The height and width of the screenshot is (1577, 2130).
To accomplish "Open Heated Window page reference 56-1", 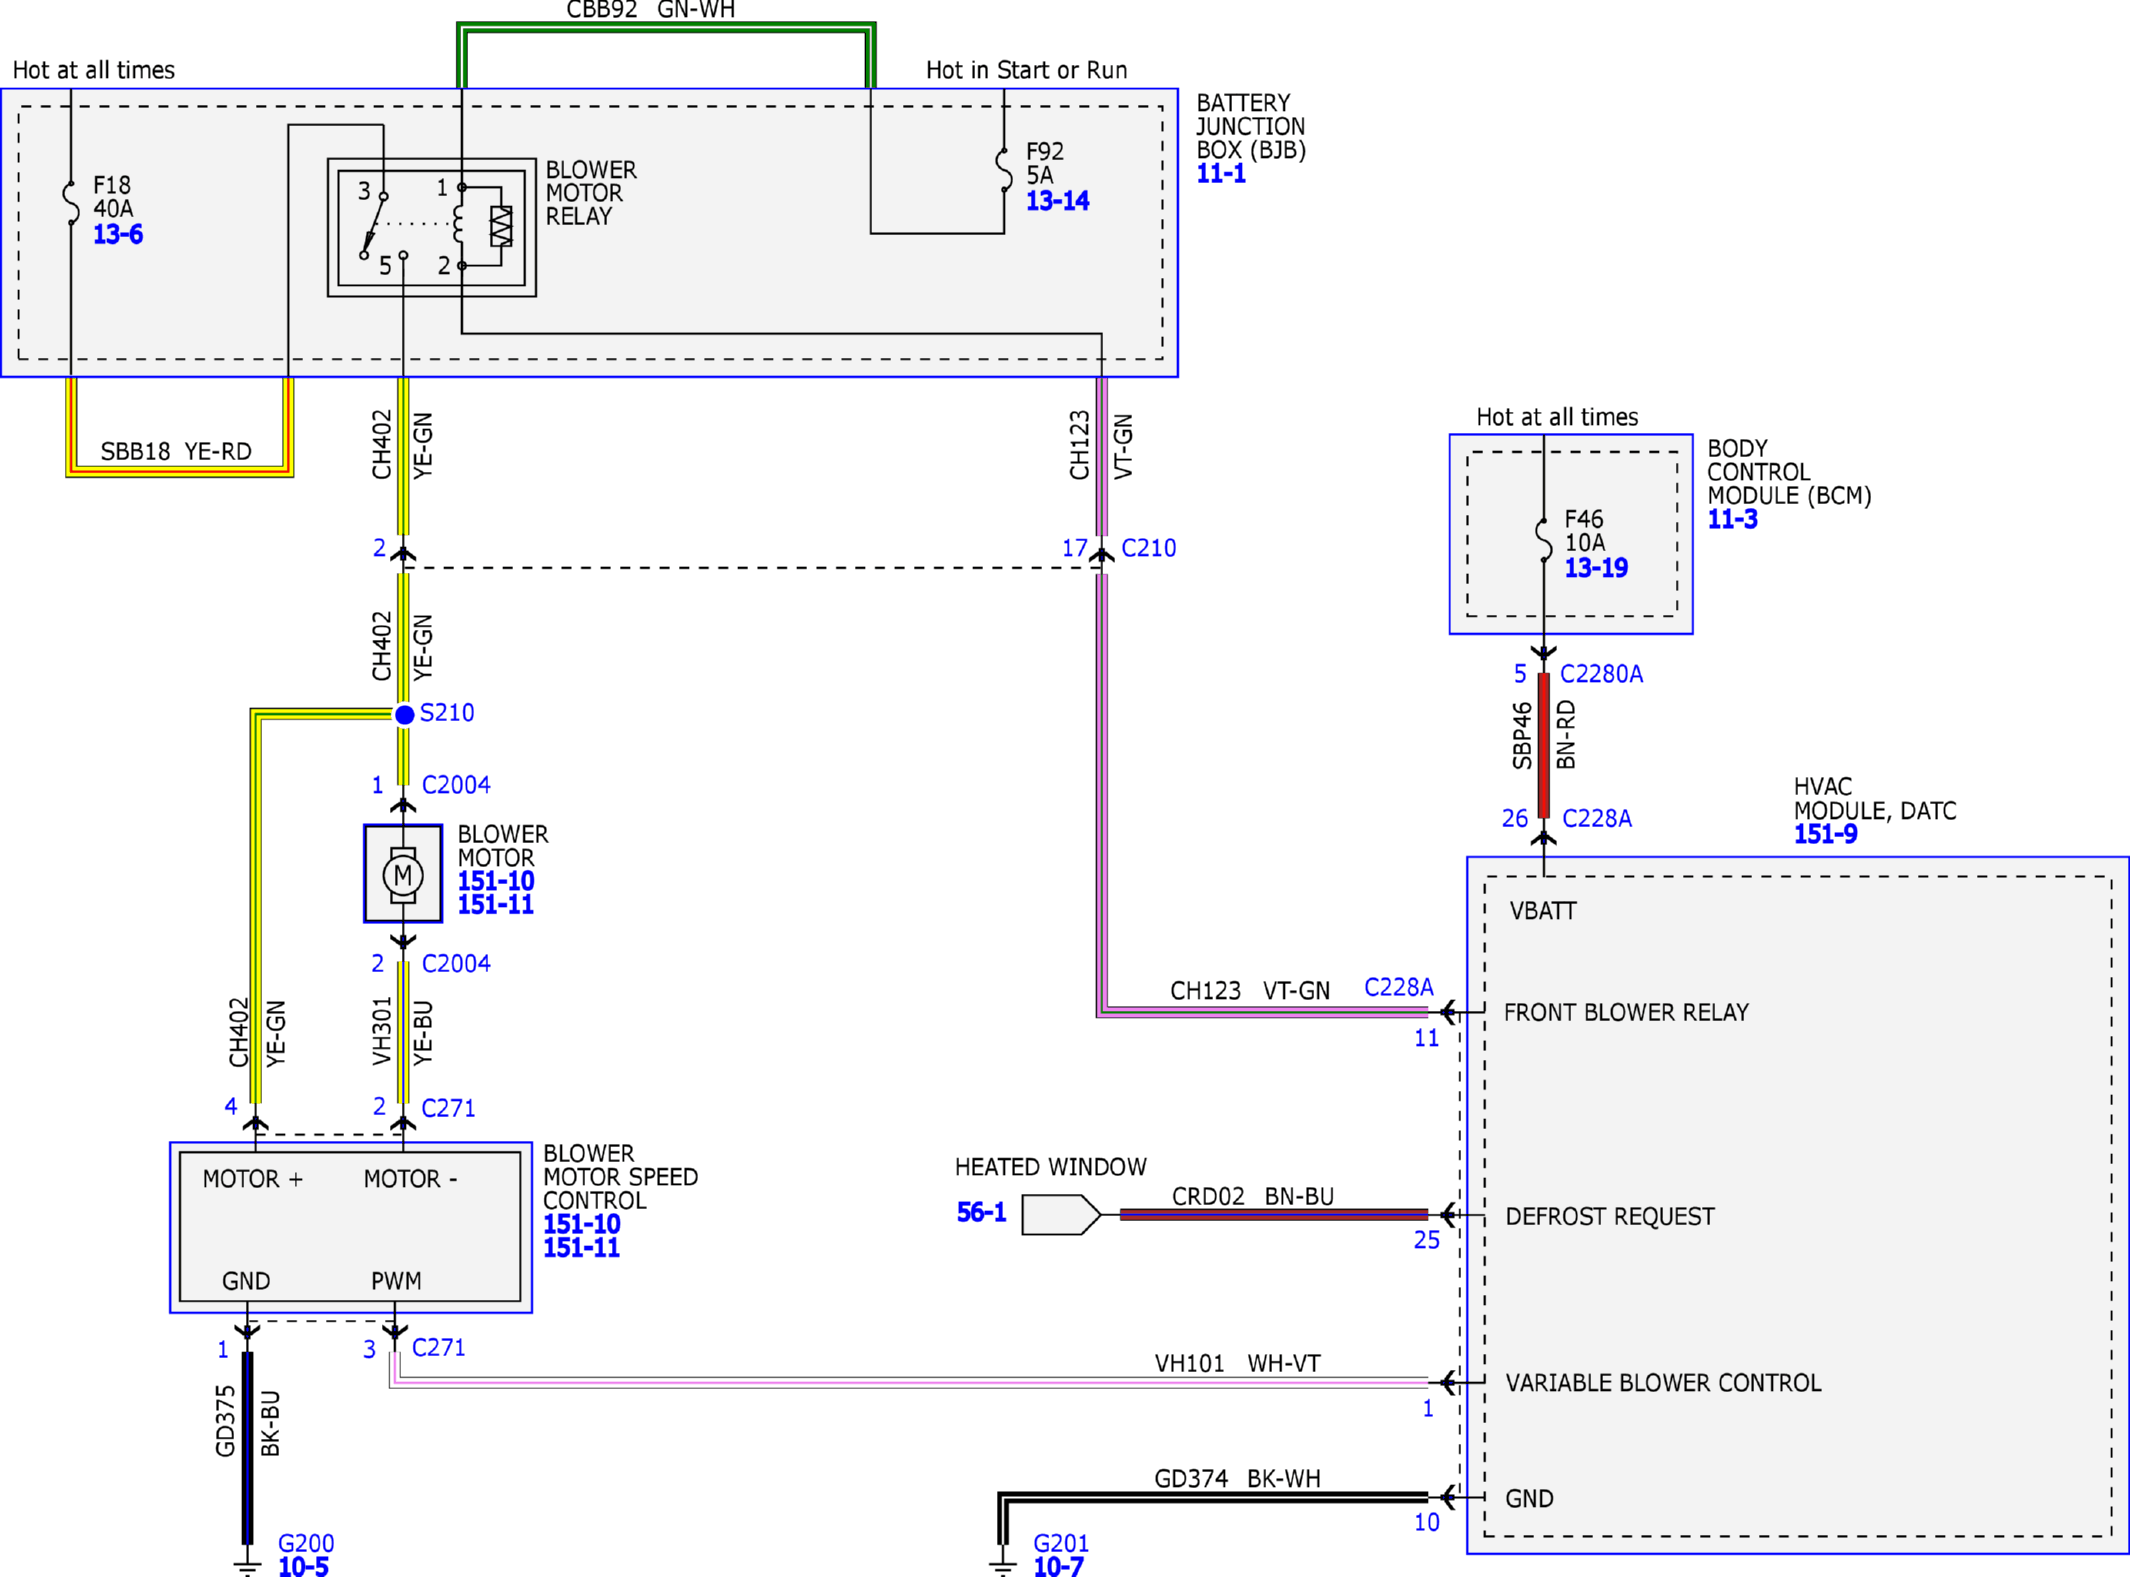I will pyautogui.click(x=981, y=1213).
